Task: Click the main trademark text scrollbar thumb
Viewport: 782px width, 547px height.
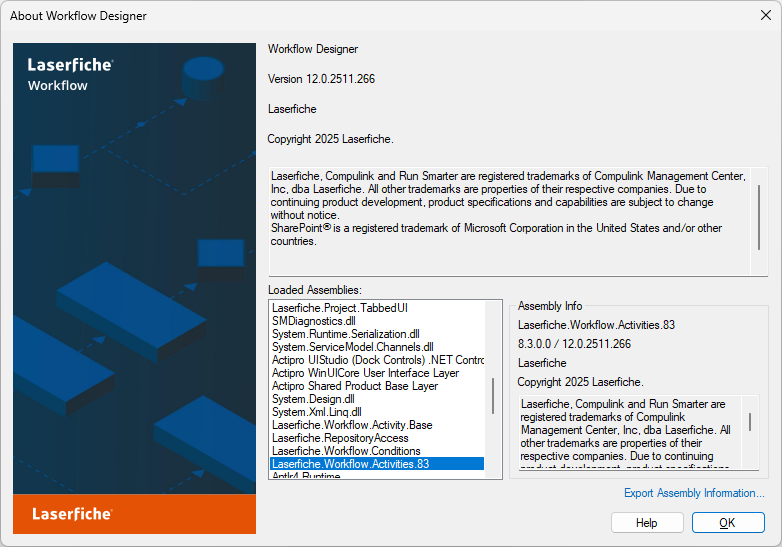Action: click(x=759, y=217)
